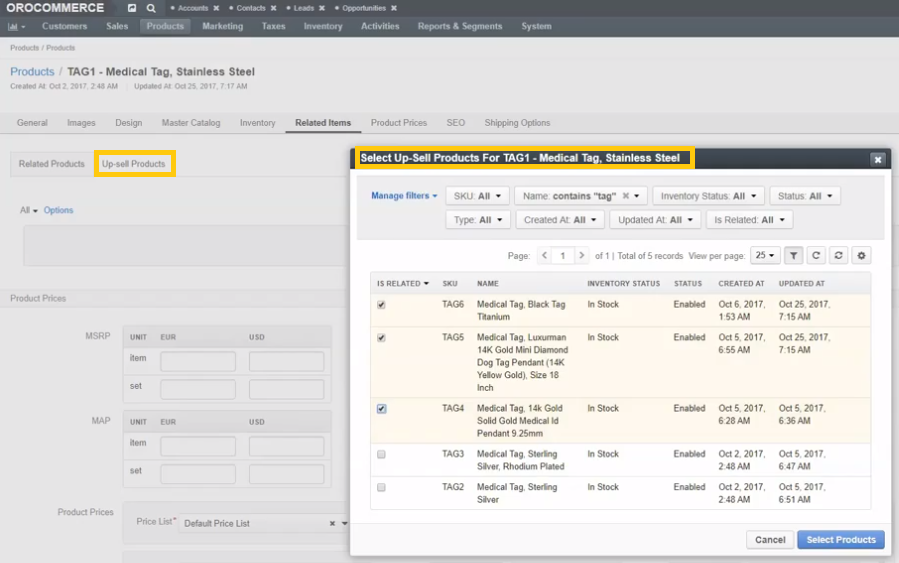The width and height of the screenshot is (899, 563).
Task: Click the Select Products button
Action: (841, 539)
